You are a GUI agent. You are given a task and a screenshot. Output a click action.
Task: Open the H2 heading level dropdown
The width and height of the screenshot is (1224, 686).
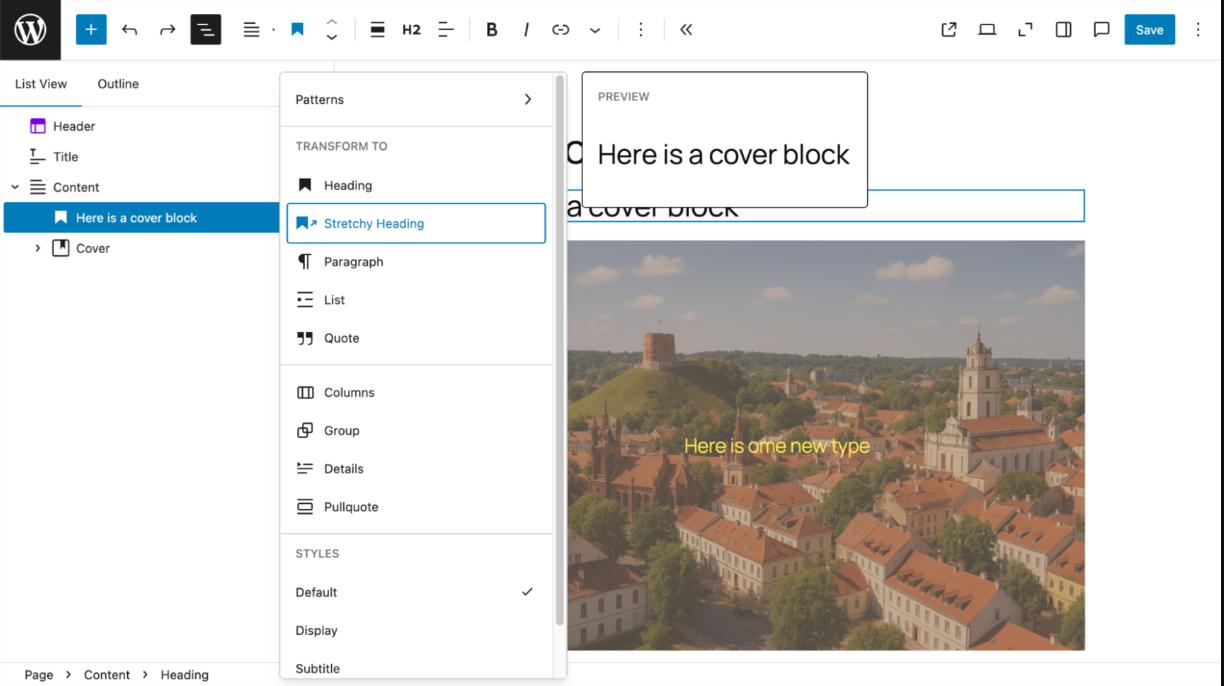(411, 30)
